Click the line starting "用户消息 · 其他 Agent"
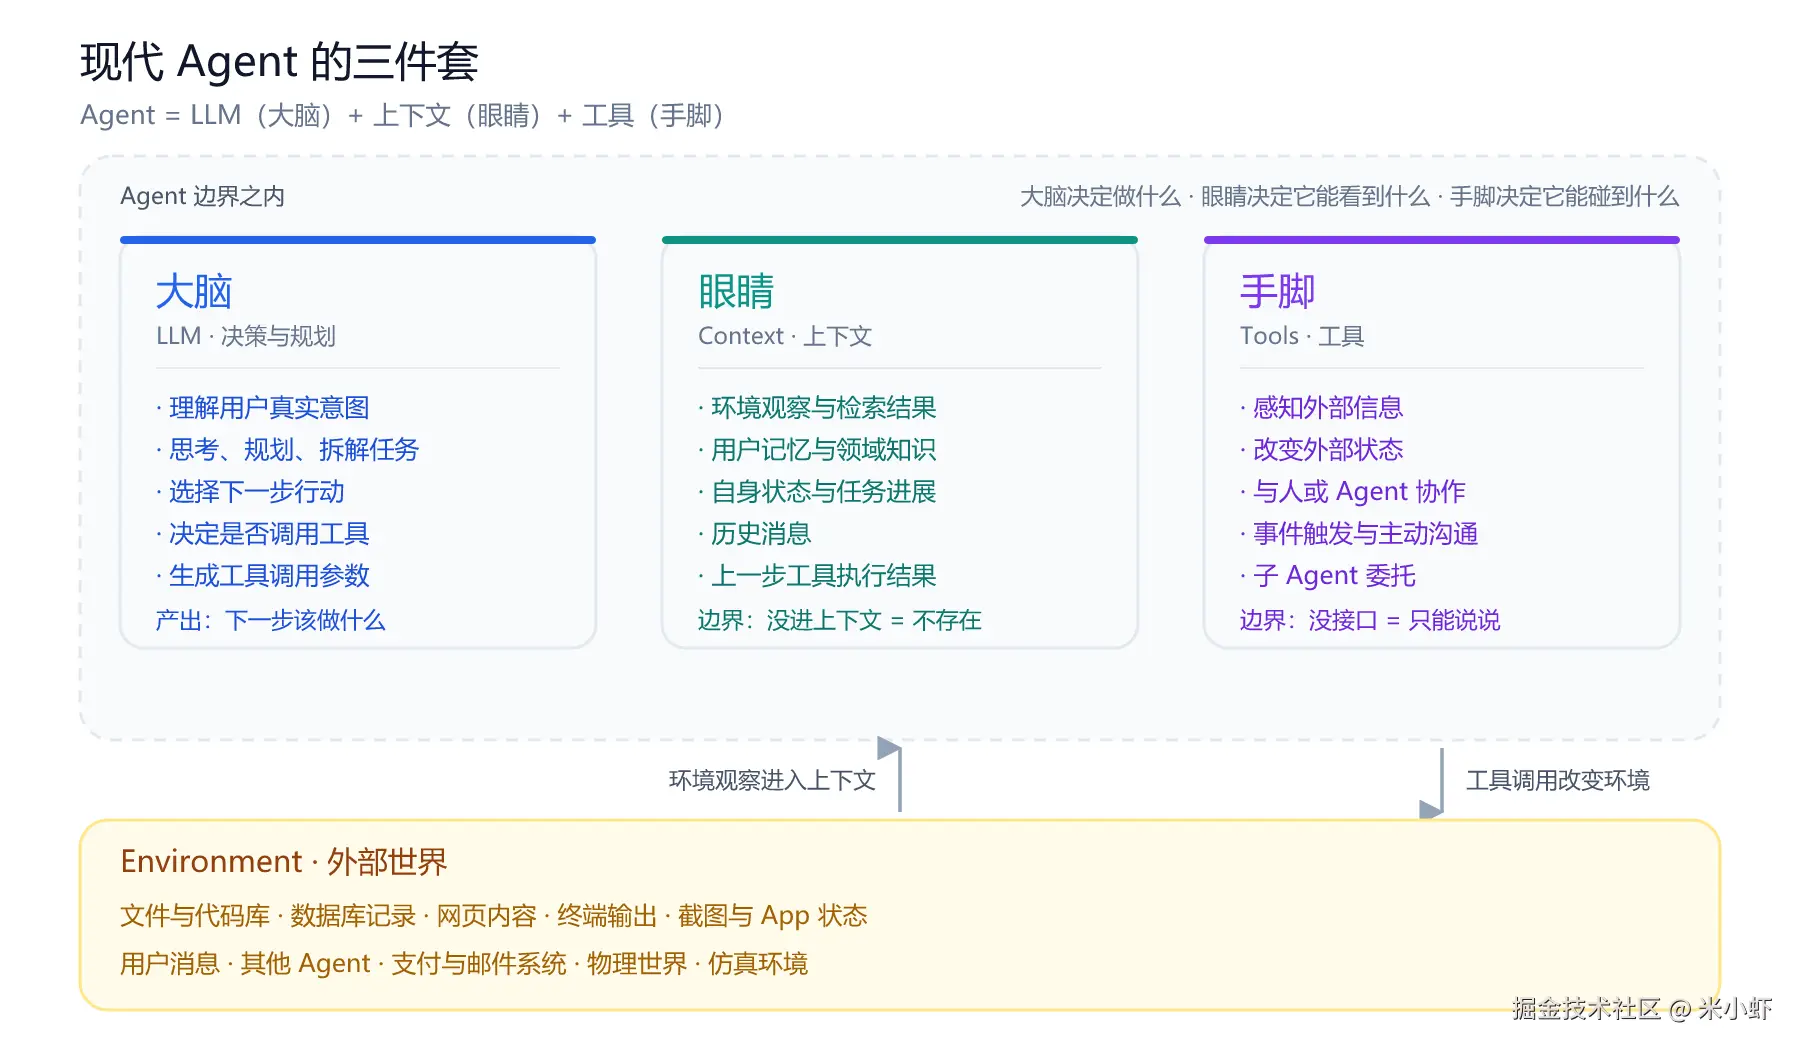The width and height of the screenshot is (1800, 1050). (464, 964)
